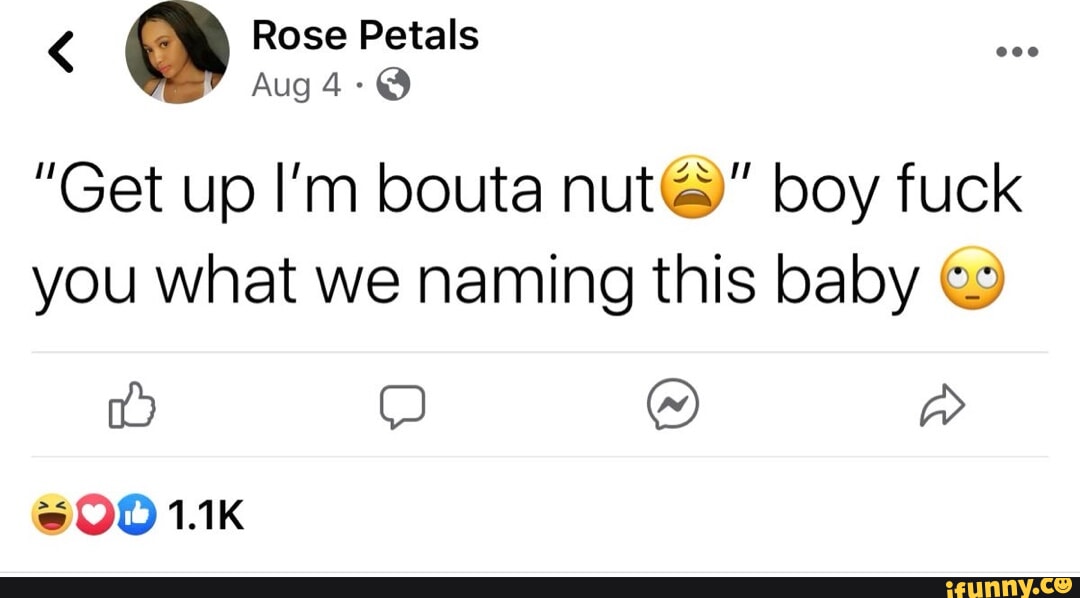Open the Rose Petals profile name link
Viewport: 1080px width, 598px height.
(x=365, y=36)
